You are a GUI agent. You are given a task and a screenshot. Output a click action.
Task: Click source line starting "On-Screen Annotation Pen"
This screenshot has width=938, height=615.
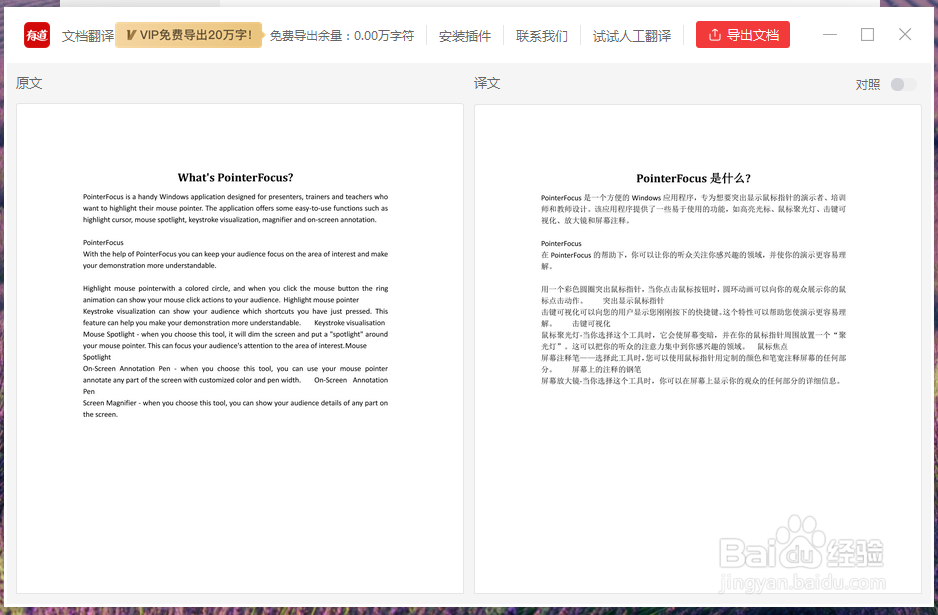(235, 369)
